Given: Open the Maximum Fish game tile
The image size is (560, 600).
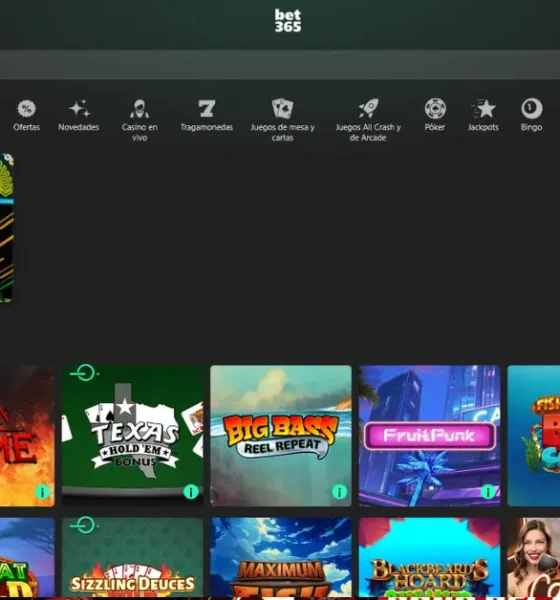Looking at the screenshot, I should tap(281, 558).
